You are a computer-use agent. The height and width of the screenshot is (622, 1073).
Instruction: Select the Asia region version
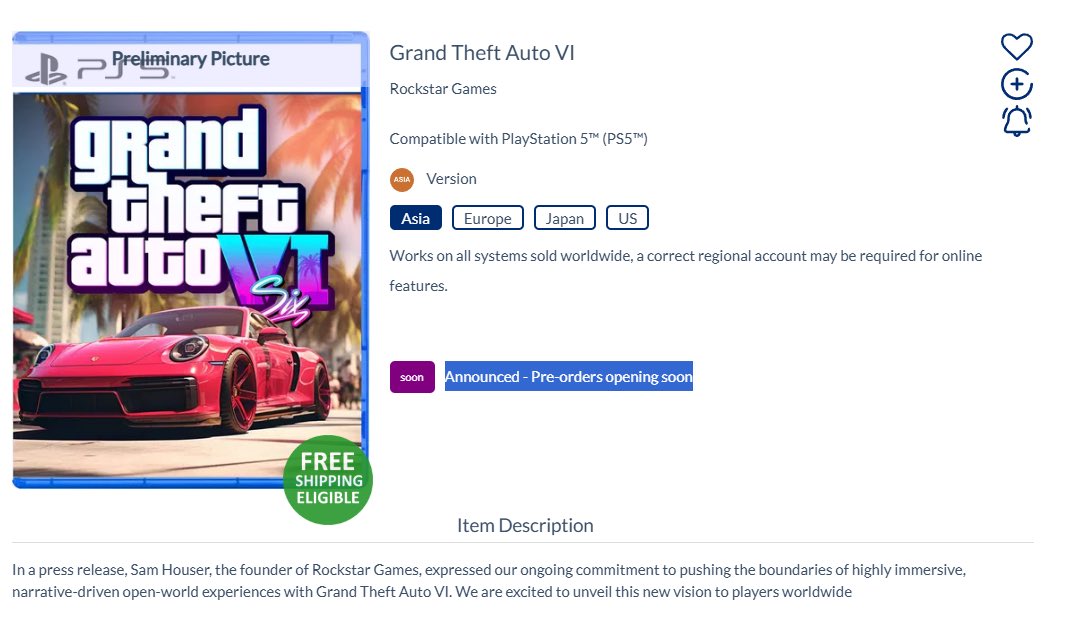click(x=415, y=218)
